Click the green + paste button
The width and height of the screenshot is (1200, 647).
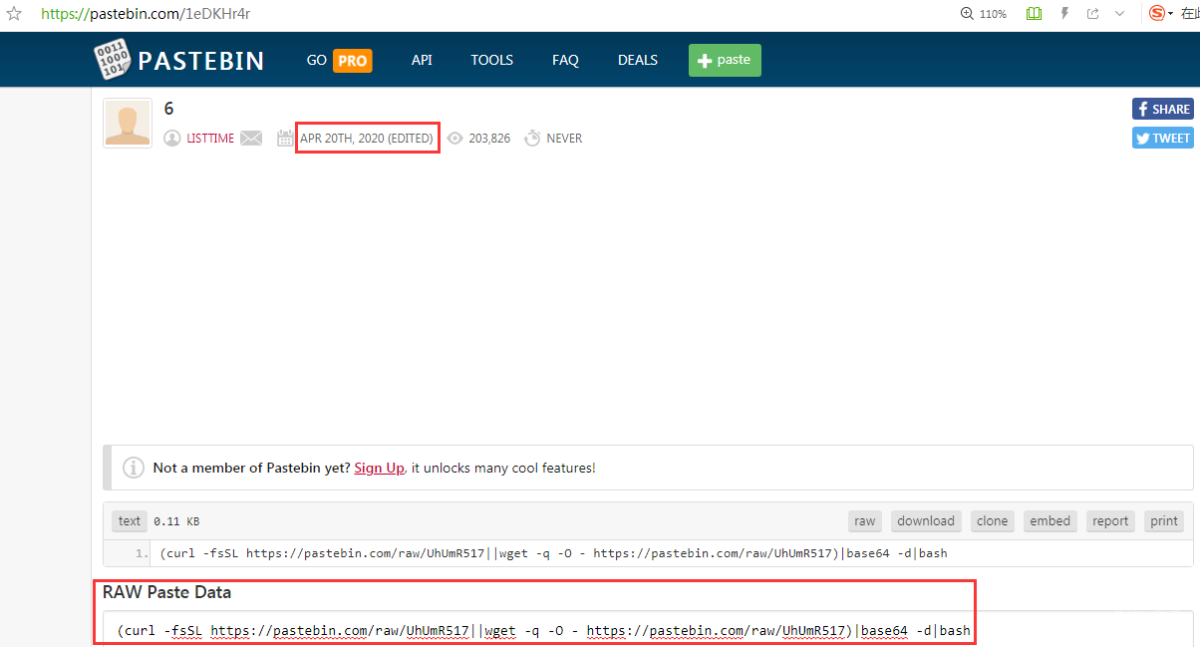coord(725,60)
